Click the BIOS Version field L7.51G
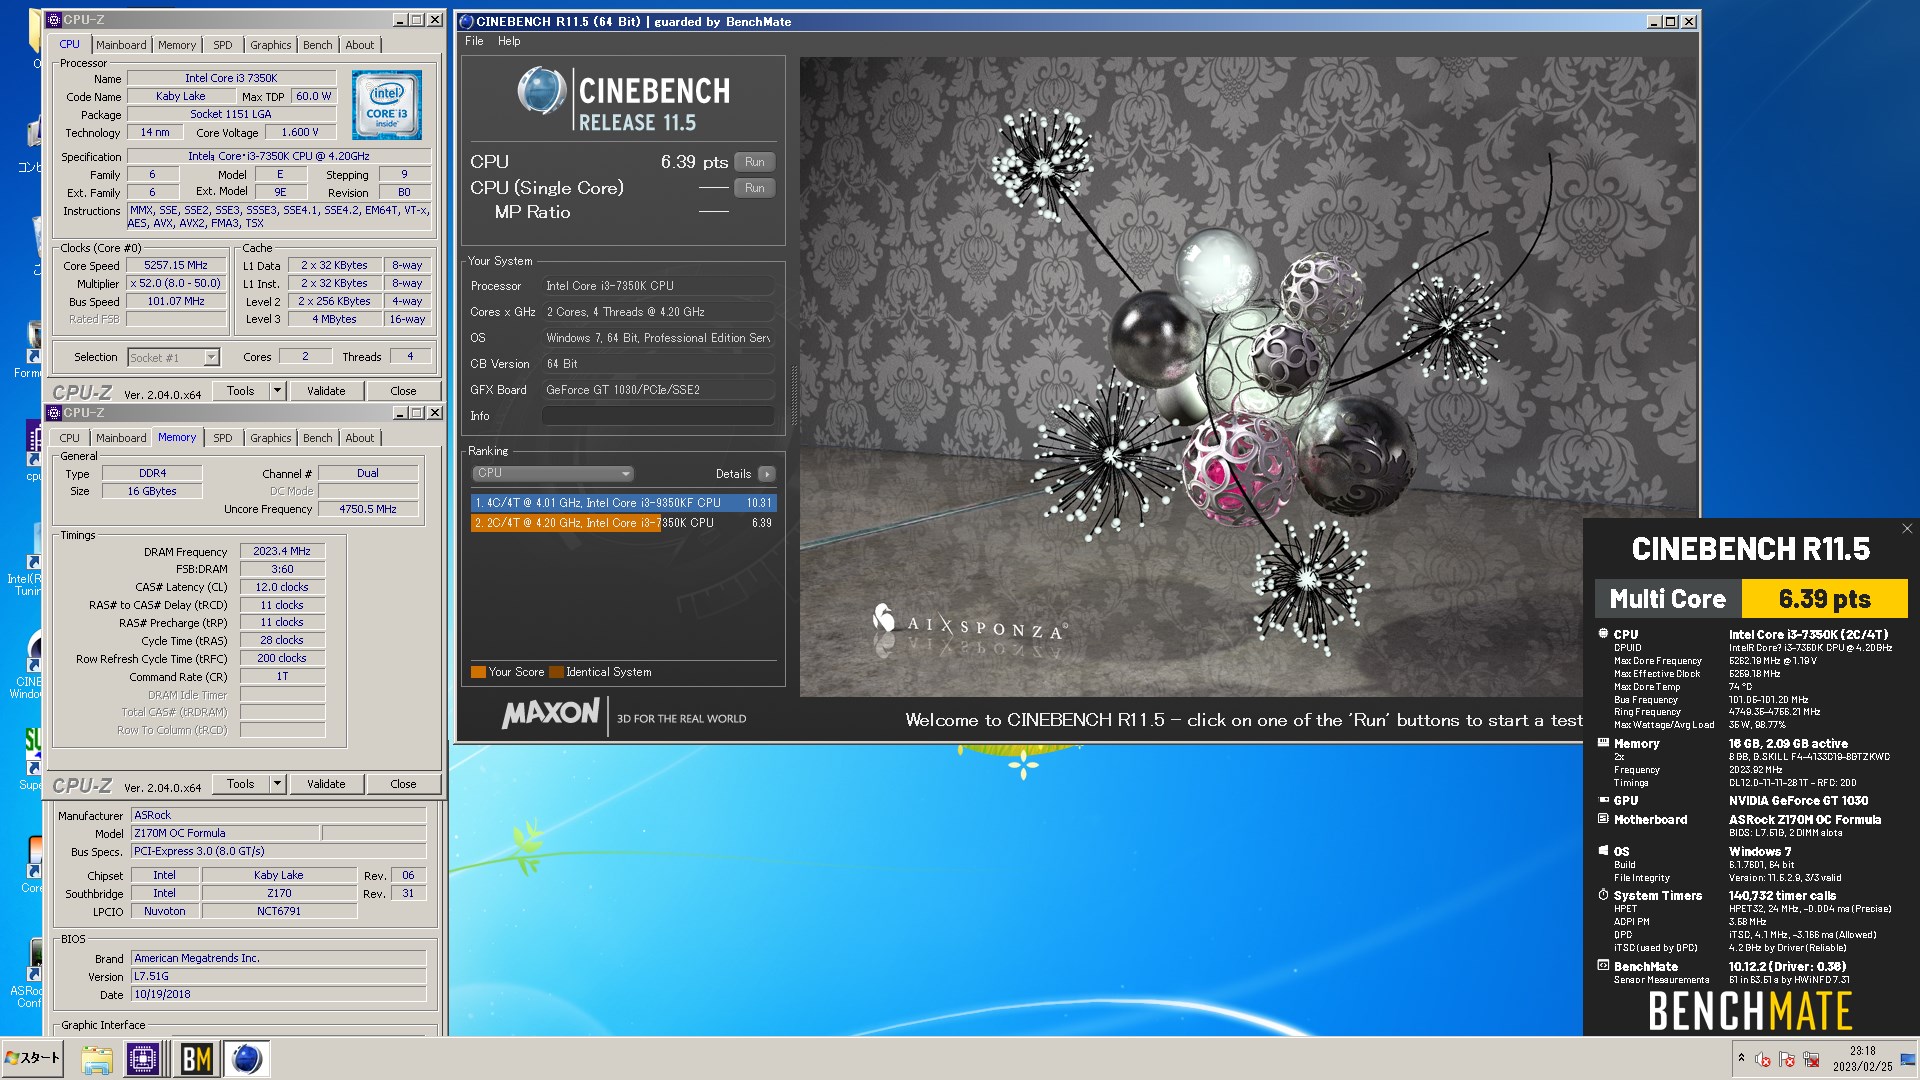The height and width of the screenshot is (1080, 1920). point(279,976)
